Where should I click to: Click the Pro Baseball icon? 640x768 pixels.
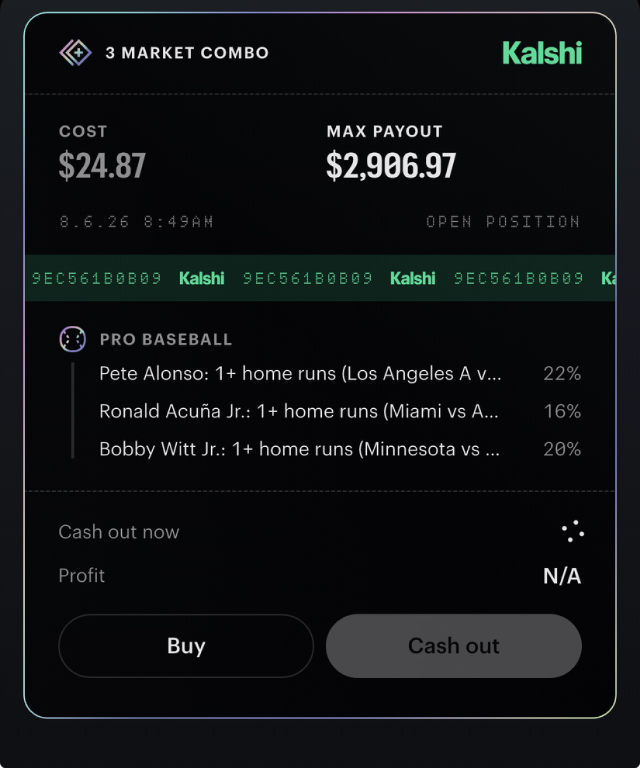(x=72, y=339)
